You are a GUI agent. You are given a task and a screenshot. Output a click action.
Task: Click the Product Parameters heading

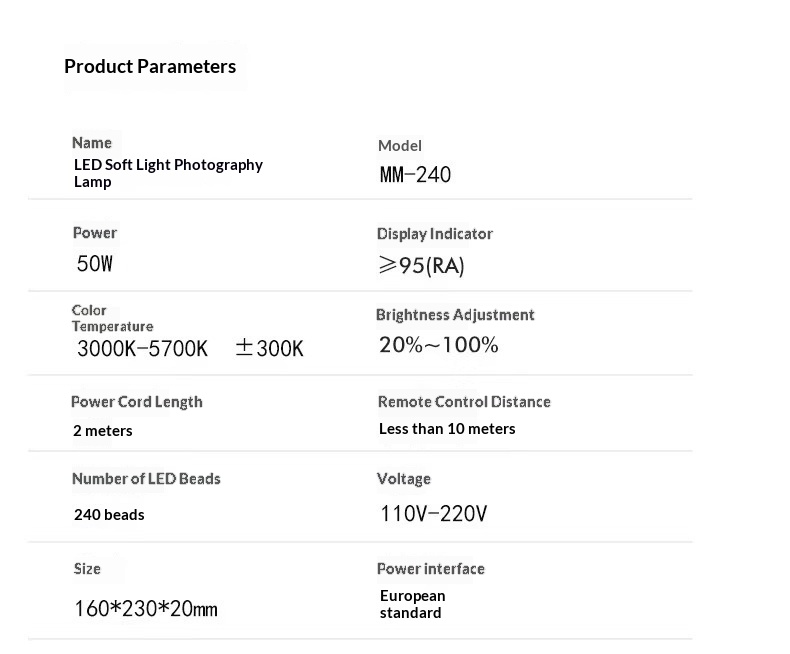point(150,67)
